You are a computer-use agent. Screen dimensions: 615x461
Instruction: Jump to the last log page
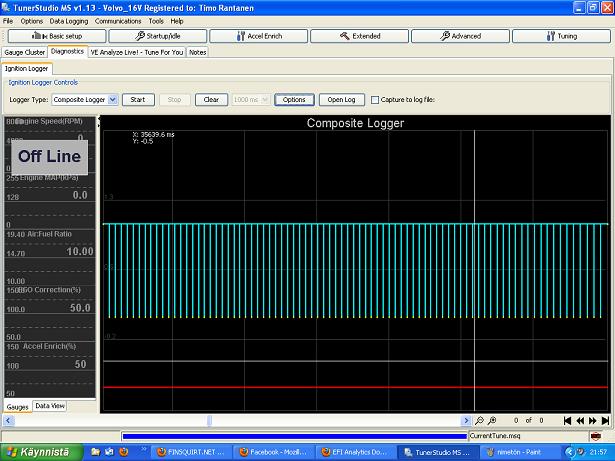point(606,421)
